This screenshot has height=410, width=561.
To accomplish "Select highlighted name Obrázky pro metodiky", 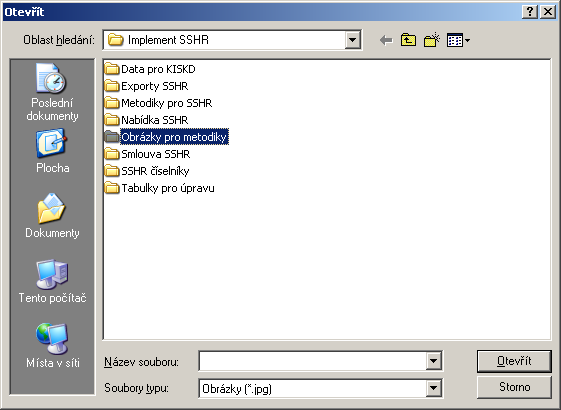I will (x=174, y=137).
